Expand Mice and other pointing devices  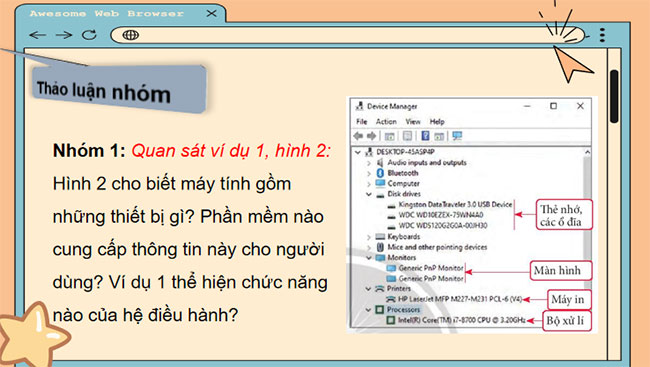(x=369, y=248)
